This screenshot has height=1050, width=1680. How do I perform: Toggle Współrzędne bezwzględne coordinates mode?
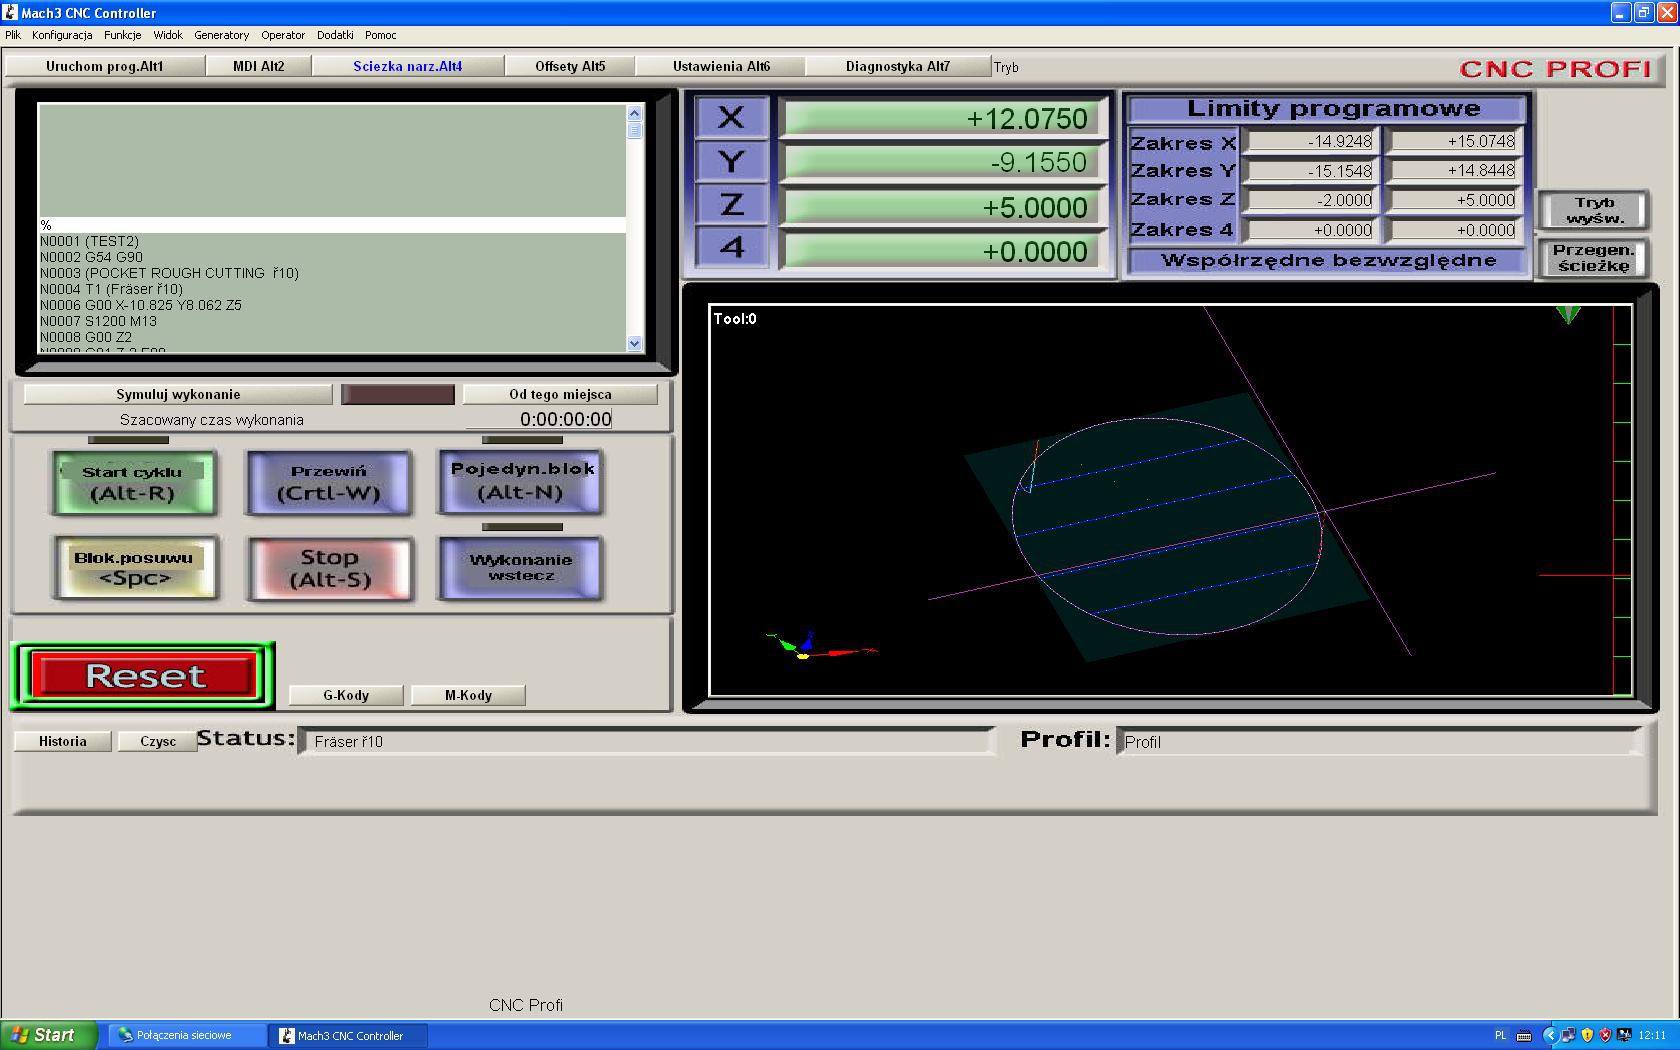[x=1328, y=260]
